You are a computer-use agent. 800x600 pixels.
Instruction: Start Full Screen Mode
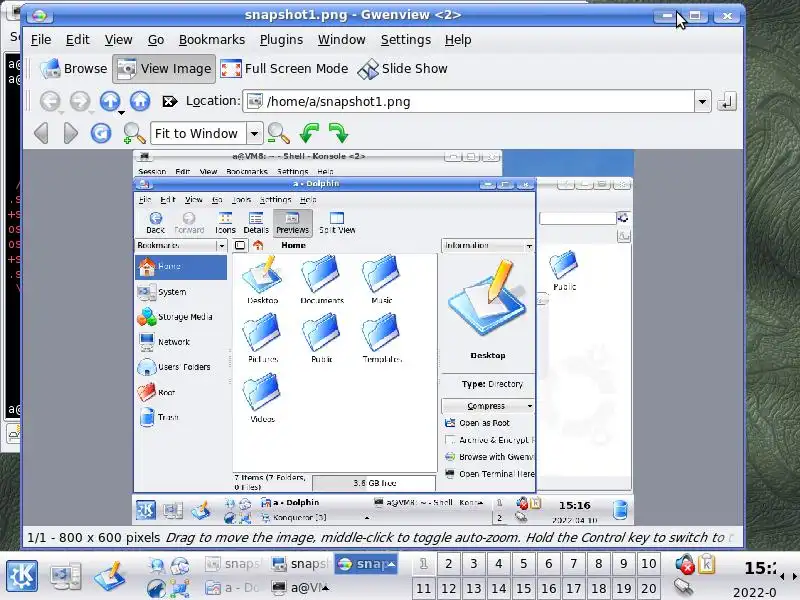pos(284,68)
